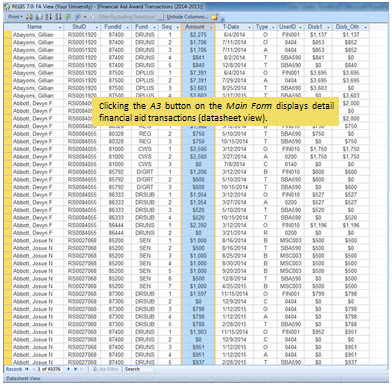Click the yellow folder icon at the toolbar end
Image resolution: width=392 pixels, height=384 pixels.
[214, 17]
